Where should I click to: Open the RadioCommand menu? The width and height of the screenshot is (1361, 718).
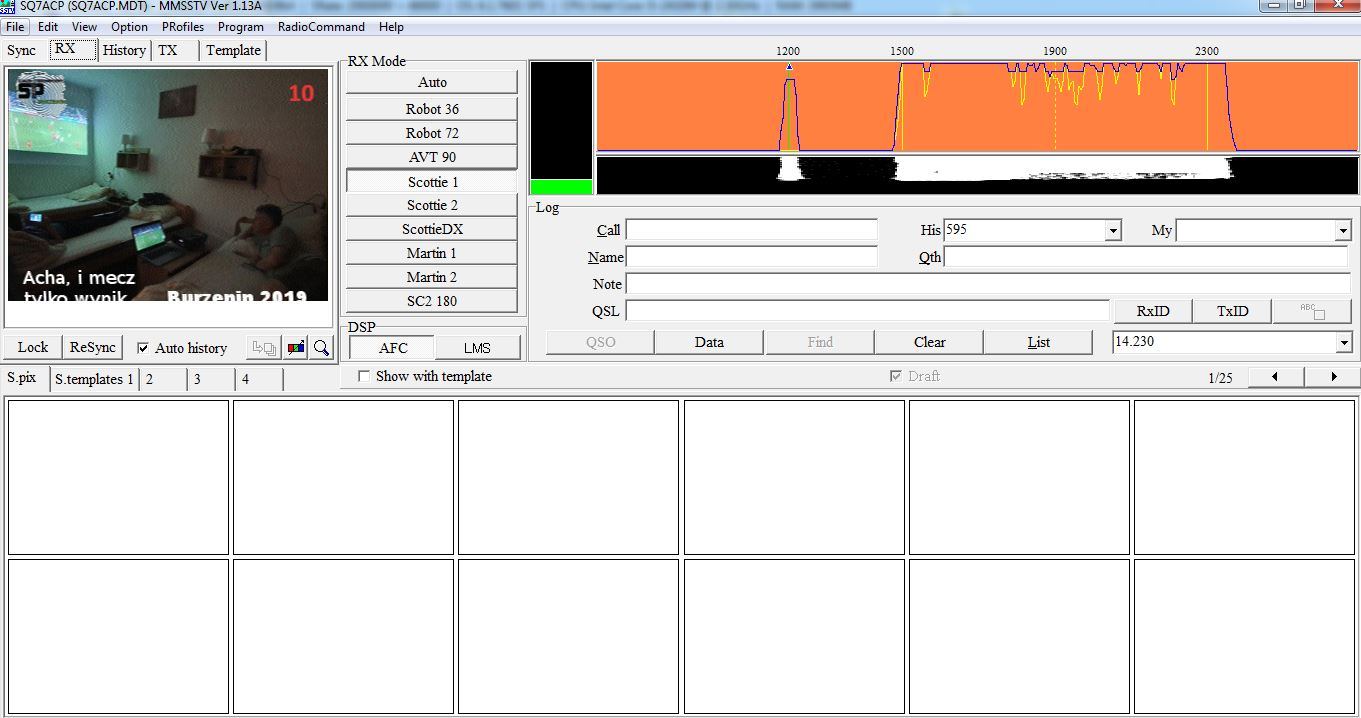[x=321, y=27]
